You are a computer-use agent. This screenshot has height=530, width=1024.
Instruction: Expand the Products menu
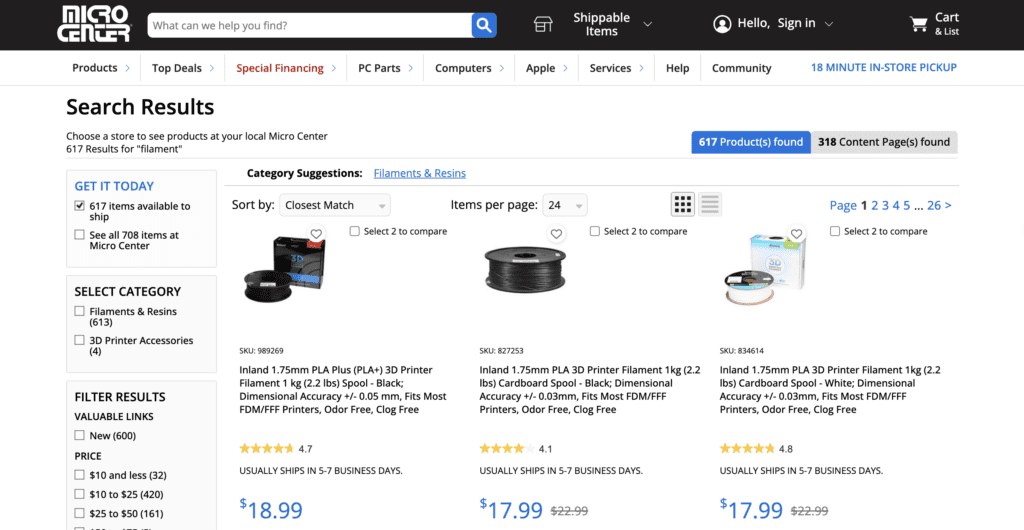101,68
